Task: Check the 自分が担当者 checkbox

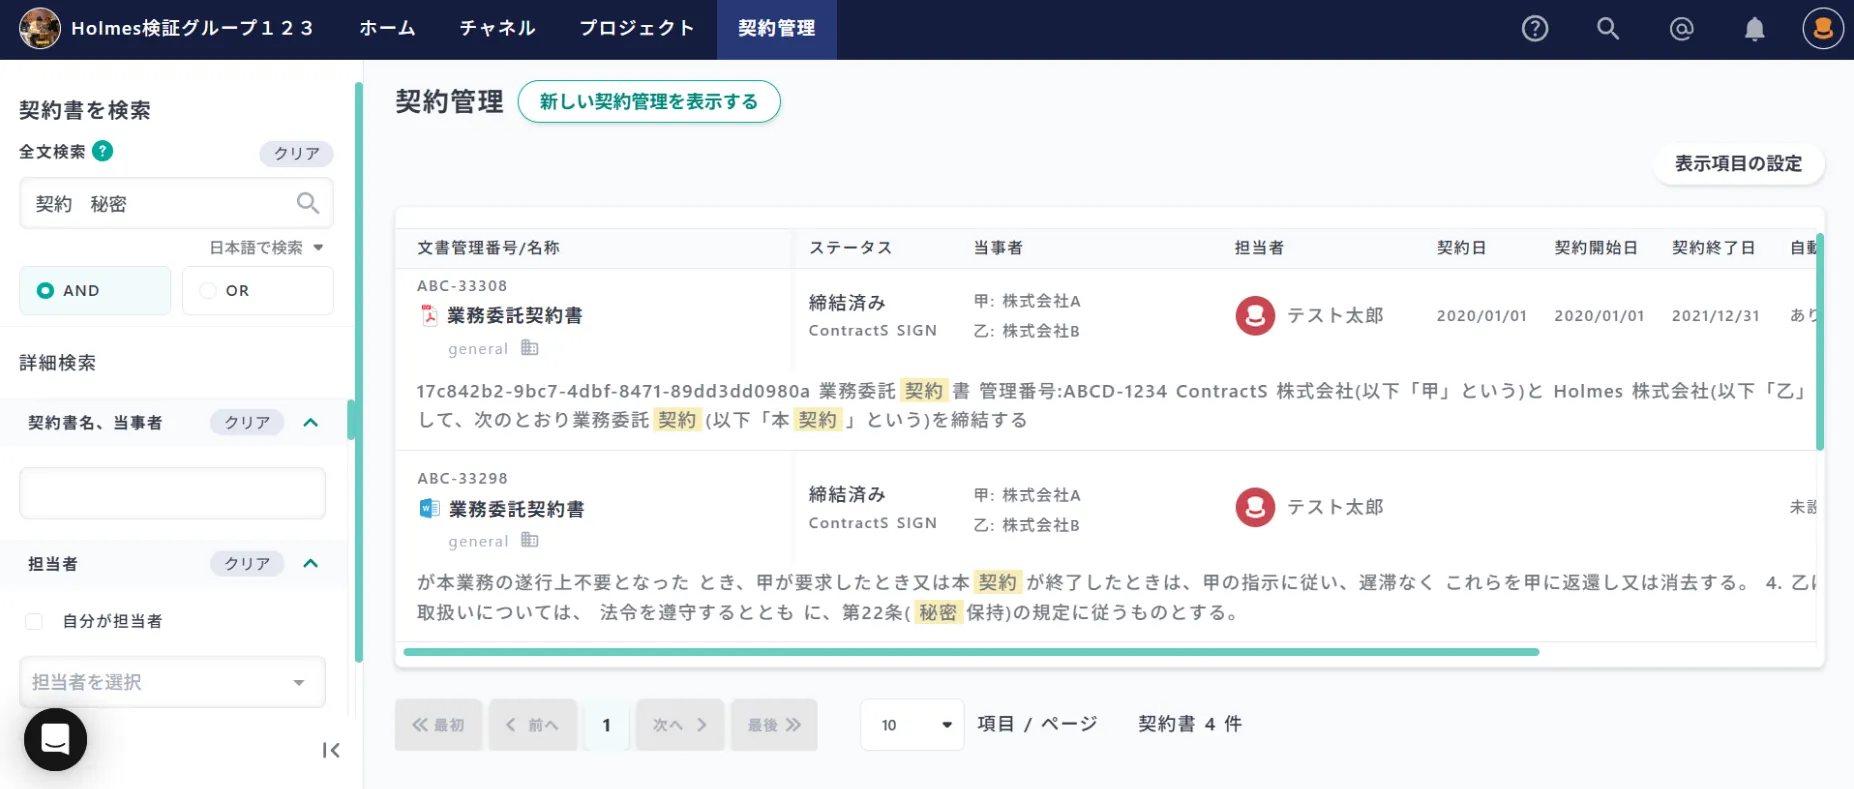Action: tap(34, 621)
